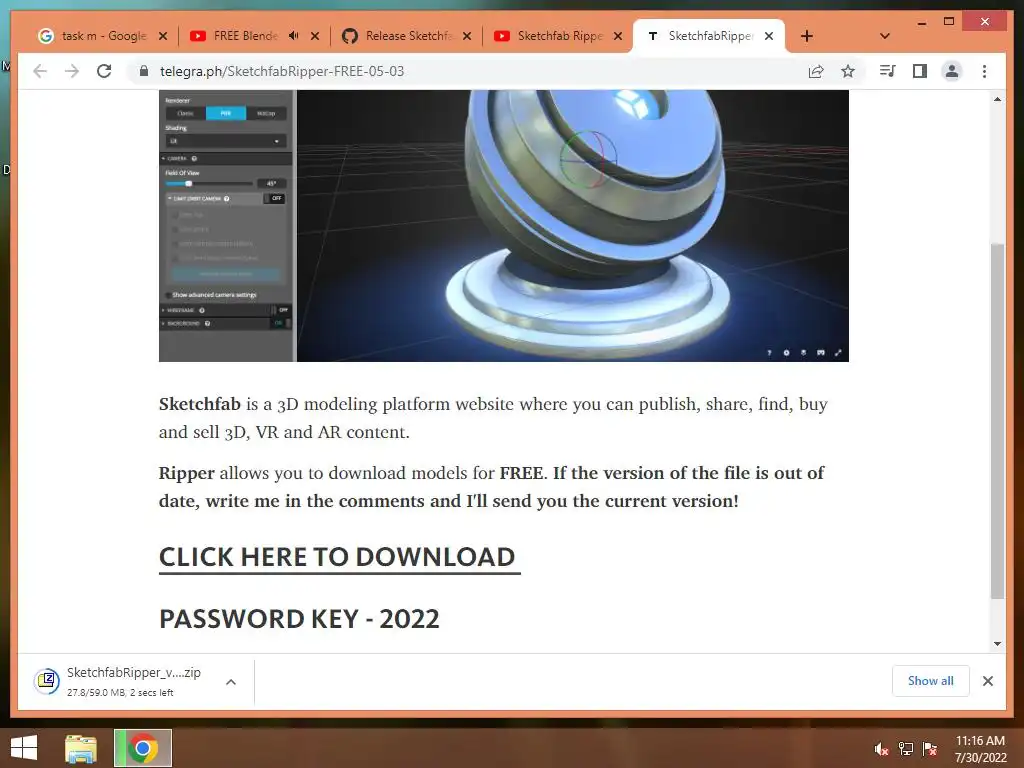Click the network tray icon
The image size is (1024, 768).
[x=906, y=749]
